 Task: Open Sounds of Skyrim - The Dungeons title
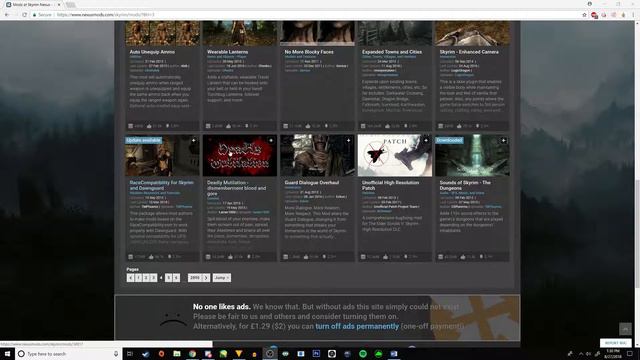click(465, 185)
